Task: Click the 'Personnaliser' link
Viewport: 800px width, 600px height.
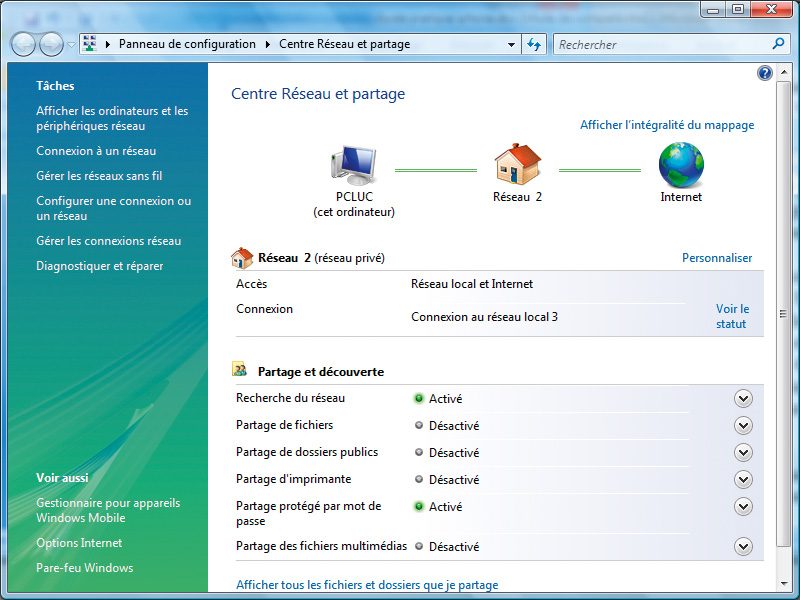Action: click(x=717, y=258)
